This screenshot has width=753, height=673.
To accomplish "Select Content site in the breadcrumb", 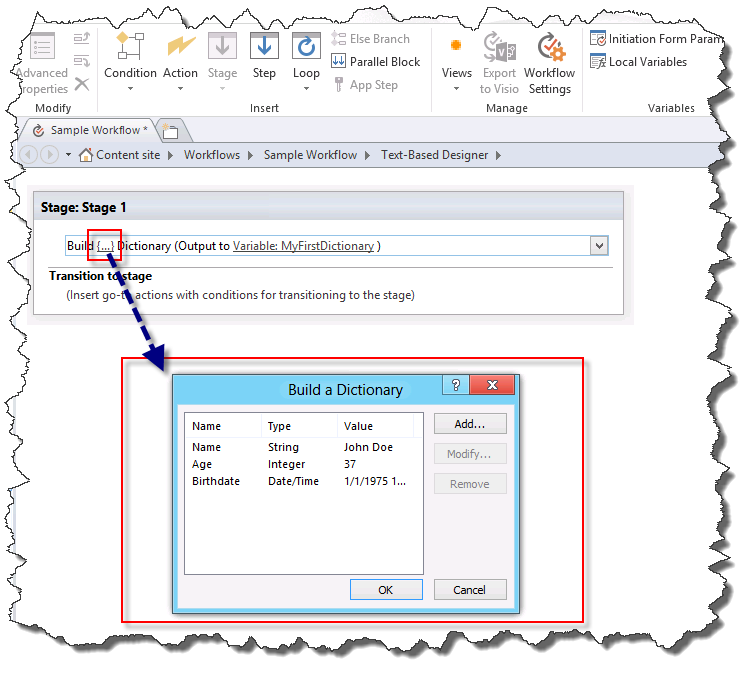I will [x=128, y=155].
